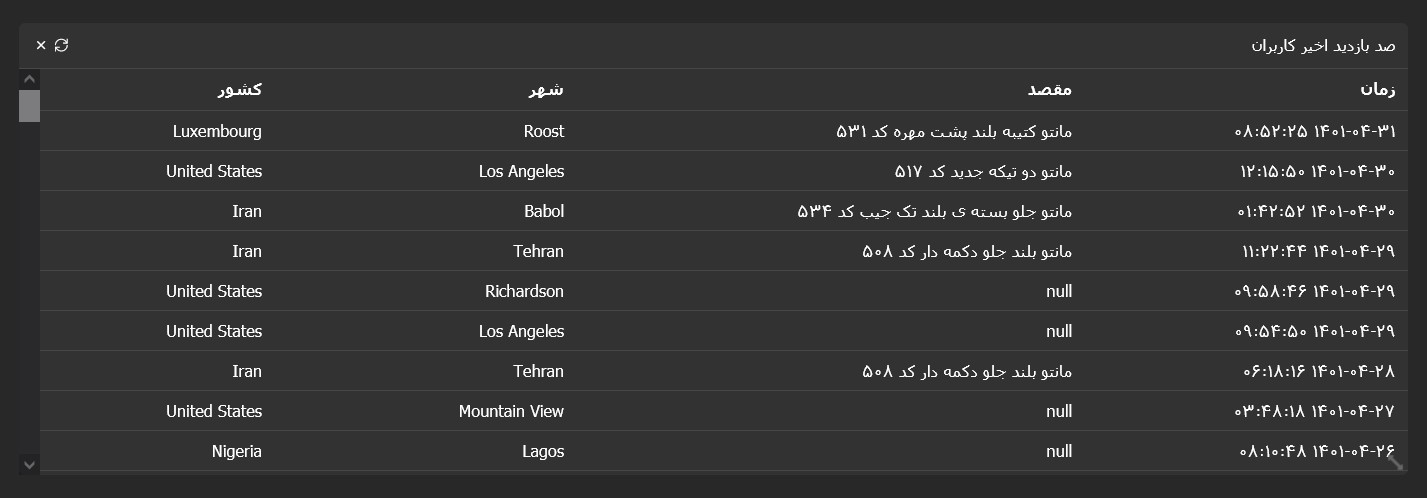
Task: Close the recent visits panel
Action: (41, 45)
